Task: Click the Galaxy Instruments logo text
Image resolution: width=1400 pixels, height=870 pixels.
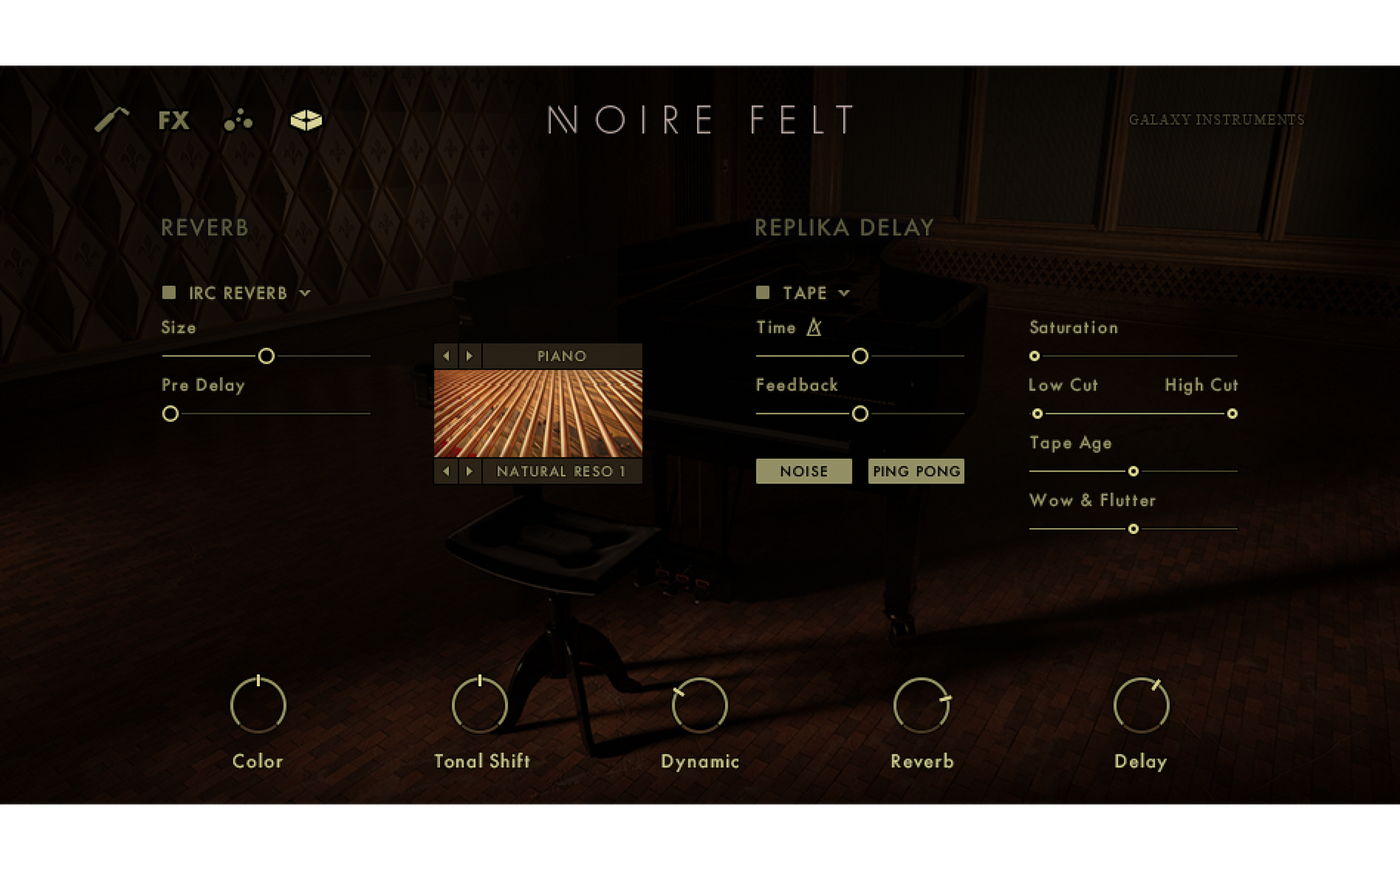Action: pos(1216,120)
